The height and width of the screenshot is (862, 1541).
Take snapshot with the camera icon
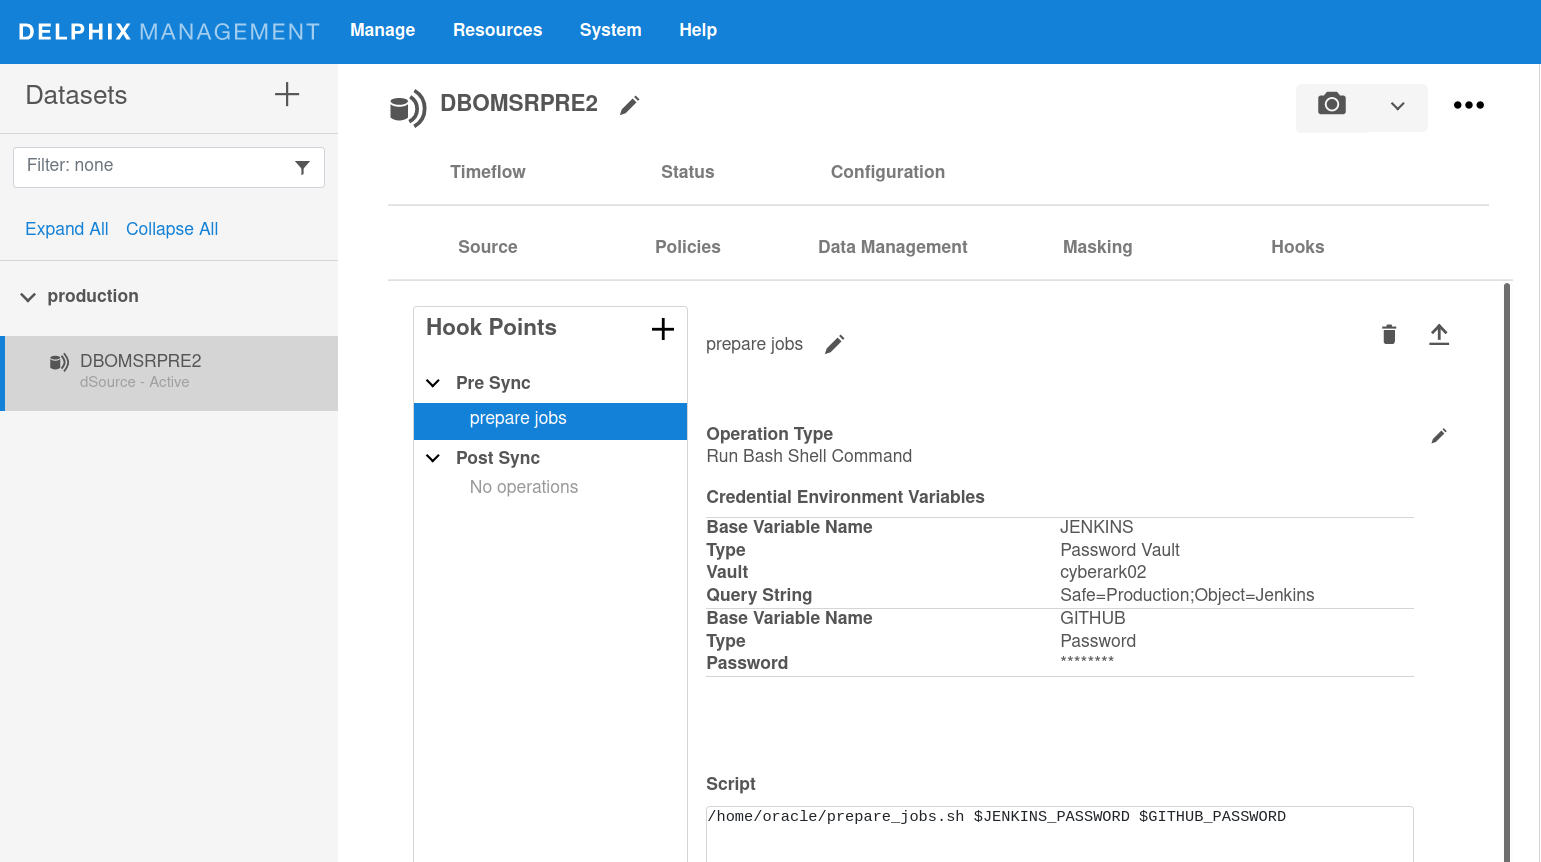click(x=1331, y=105)
